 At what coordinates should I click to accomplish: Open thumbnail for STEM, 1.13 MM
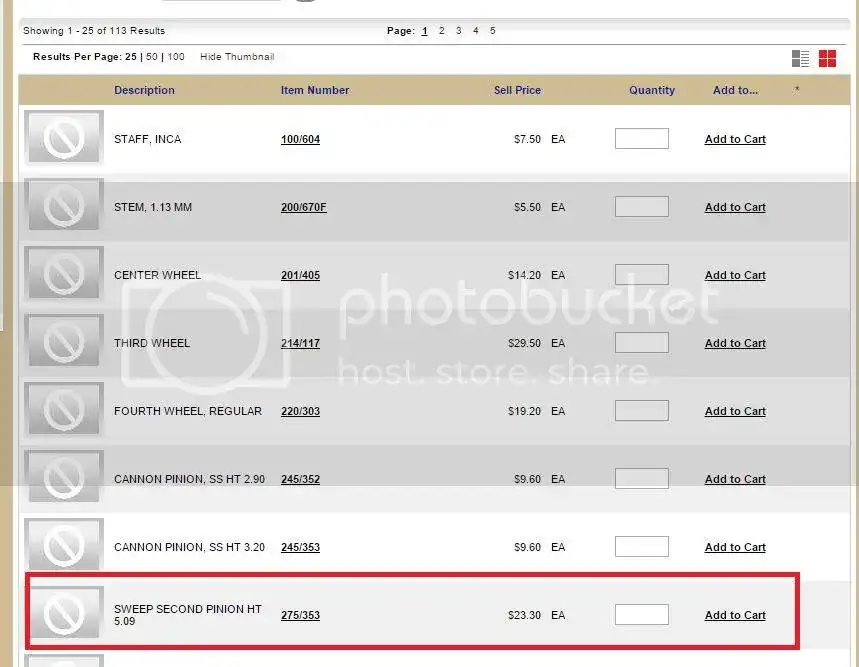[x=64, y=205]
